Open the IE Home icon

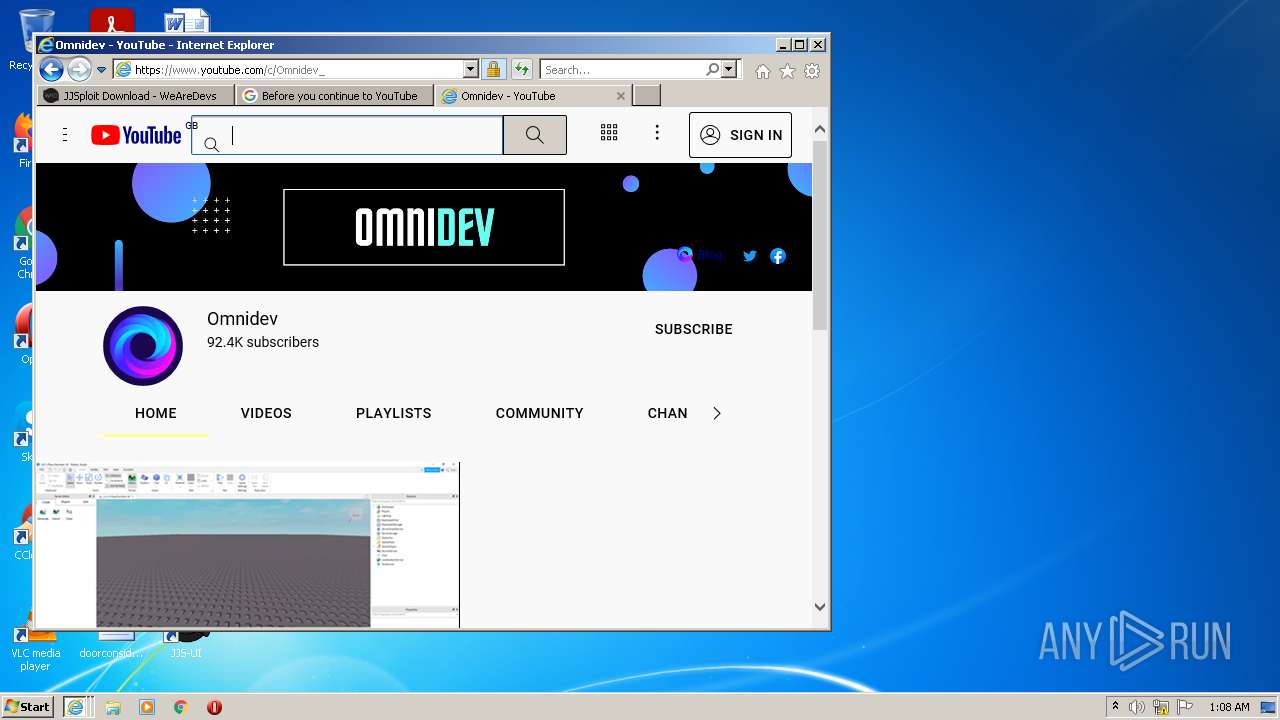pos(763,71)
